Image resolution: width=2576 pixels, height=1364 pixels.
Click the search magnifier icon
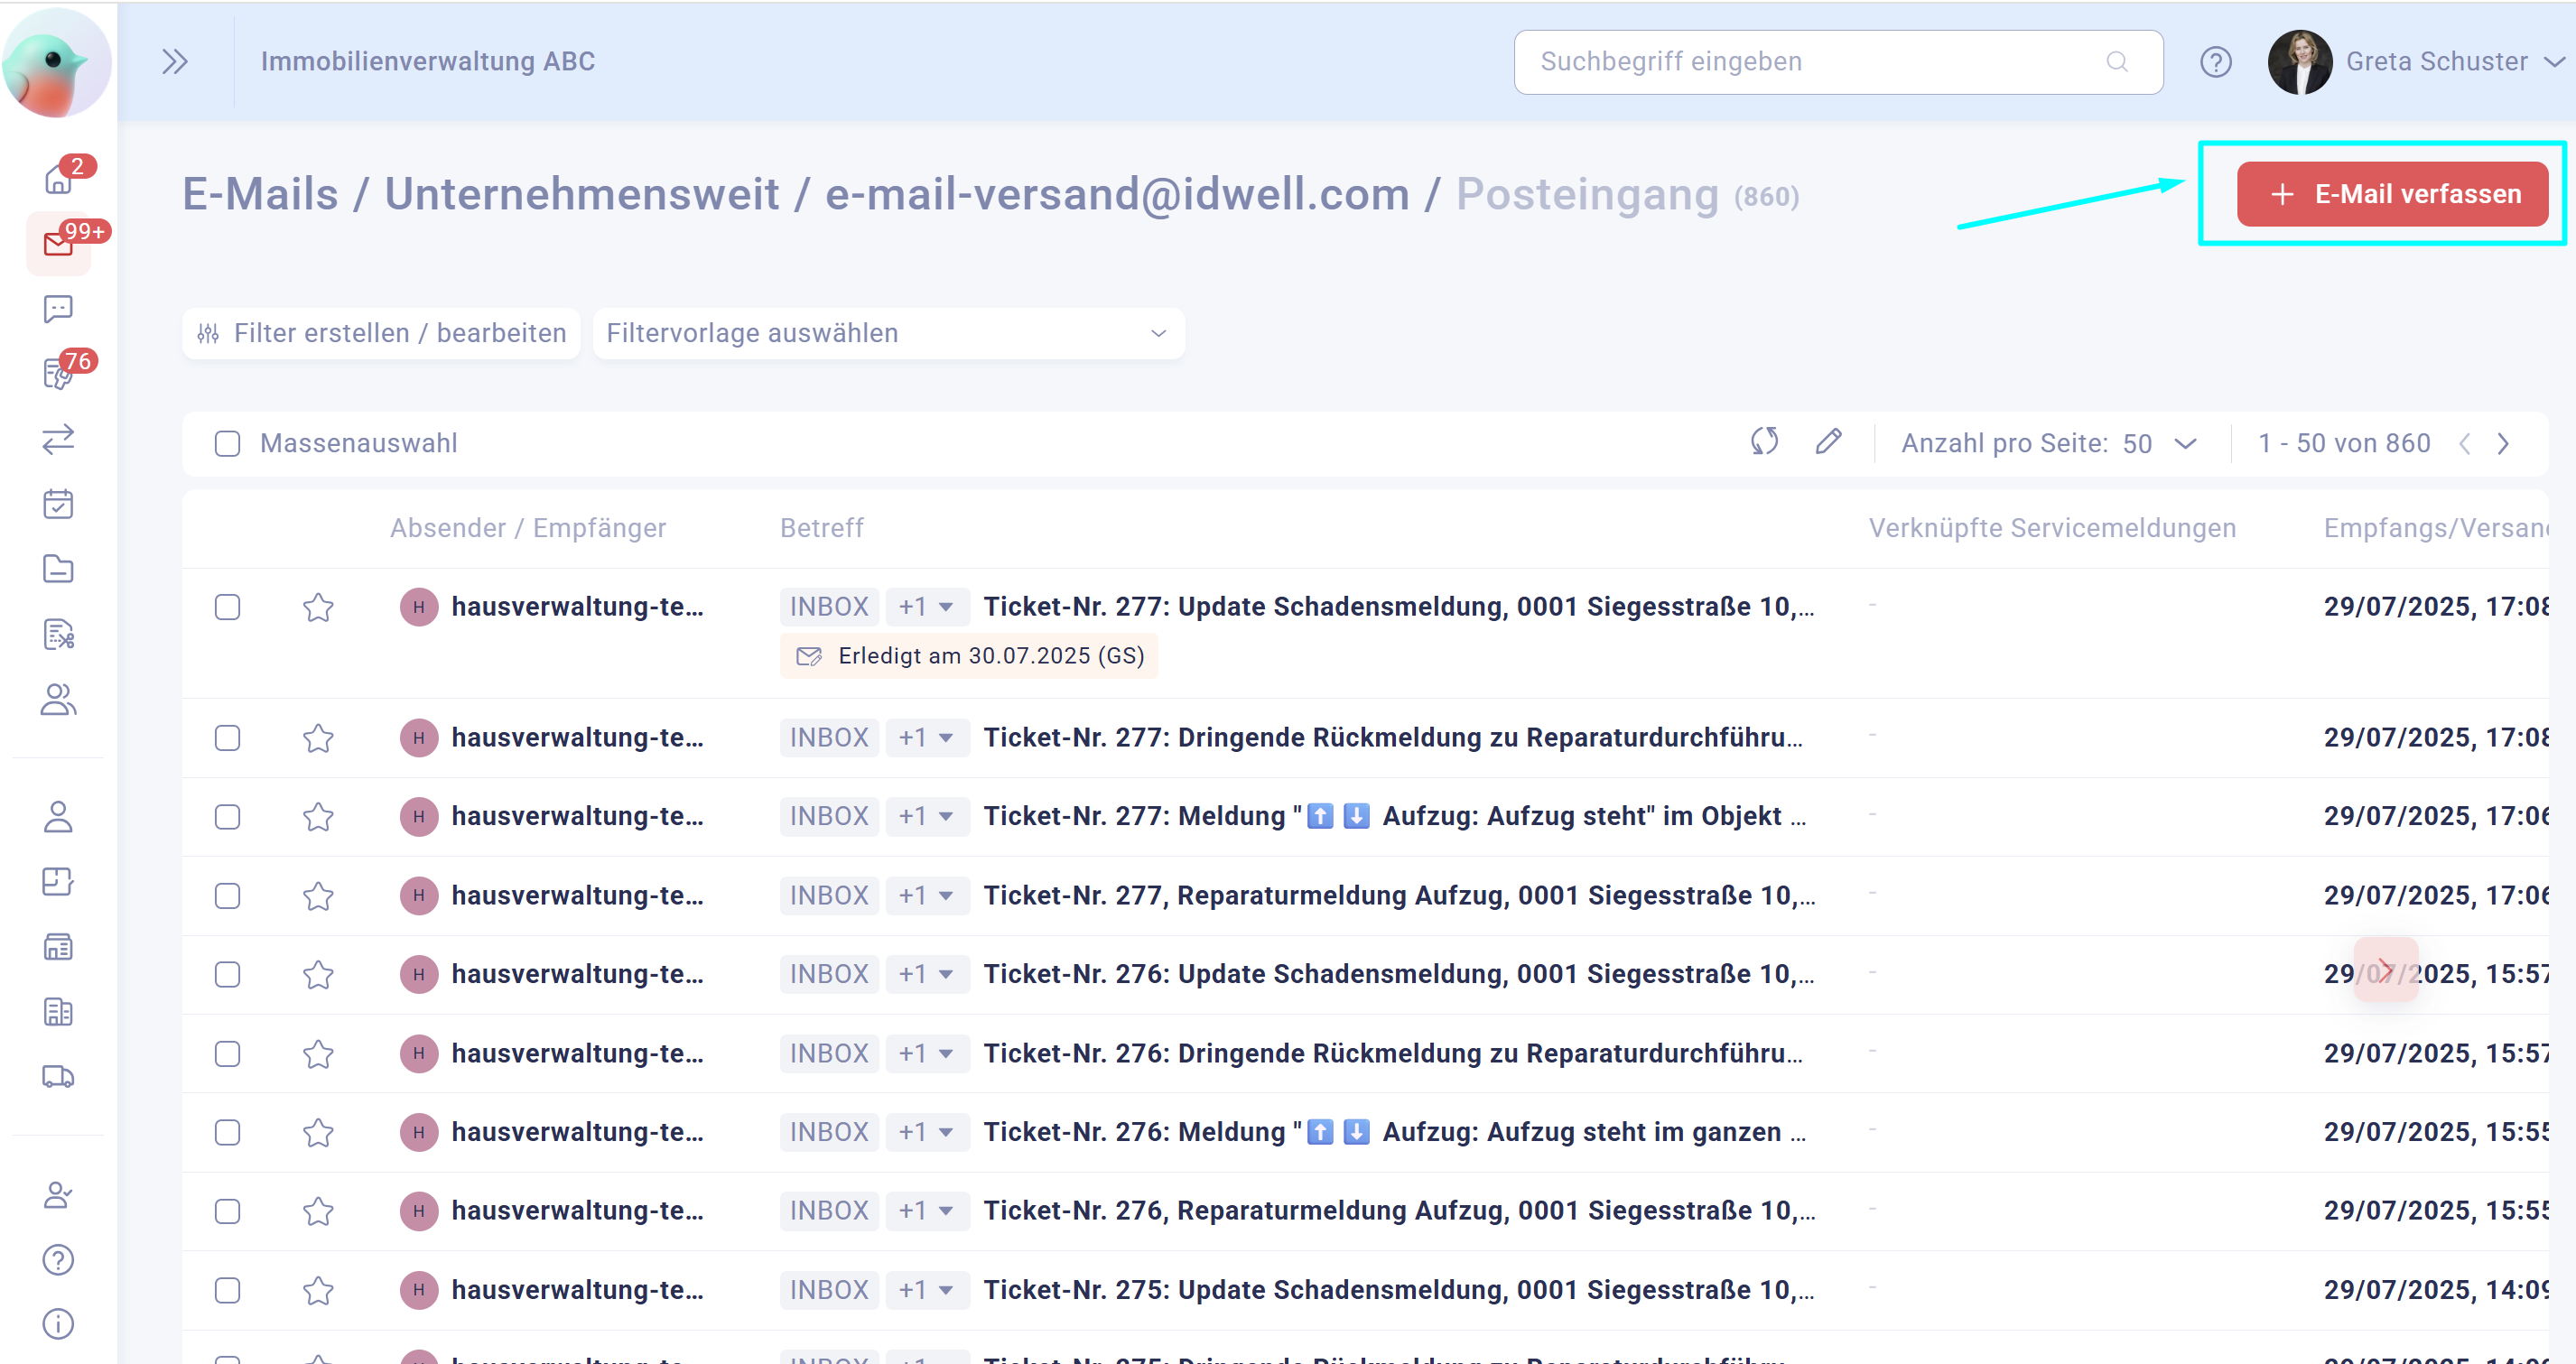point(2116,62)
